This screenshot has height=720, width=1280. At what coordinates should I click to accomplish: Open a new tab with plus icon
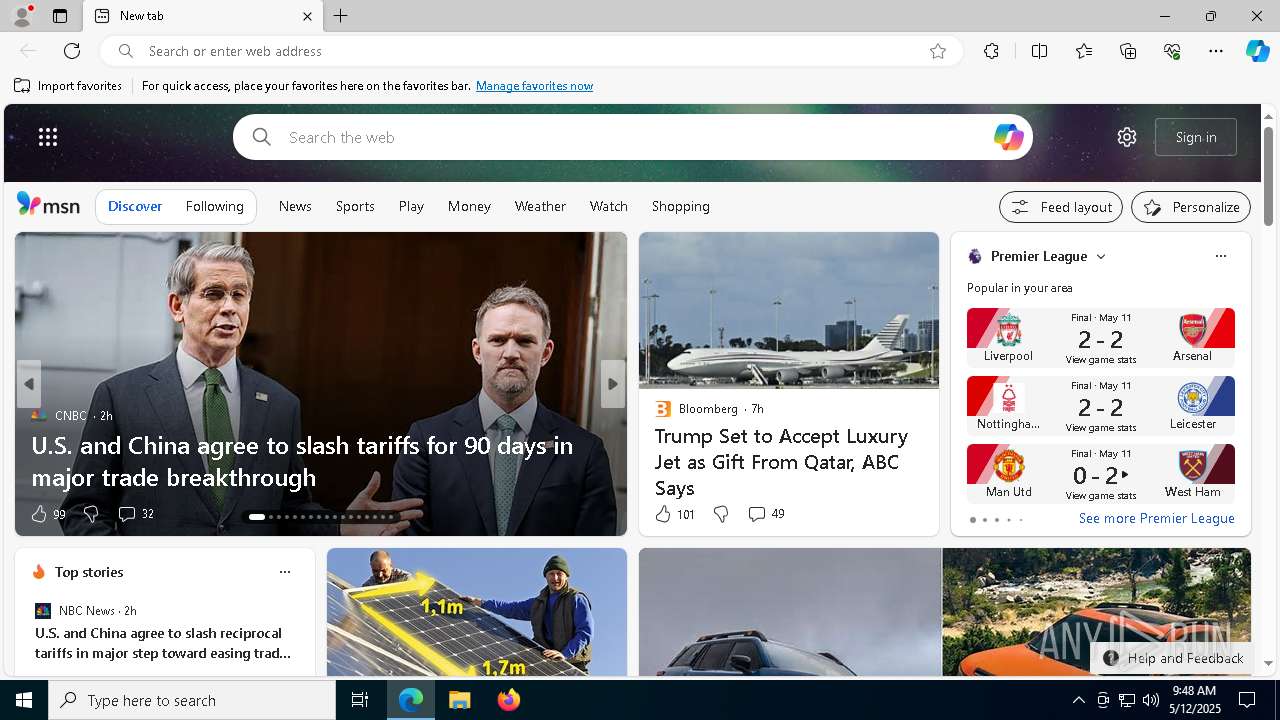point(341,16)
